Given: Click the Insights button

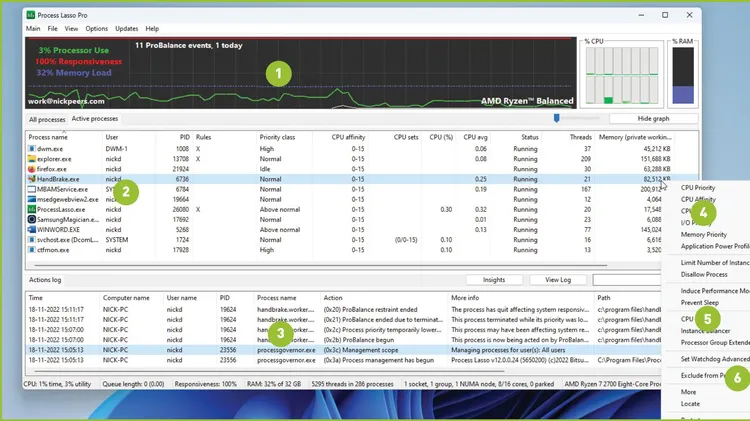Looking at the screenshot, I should click(x=494, y=280).
